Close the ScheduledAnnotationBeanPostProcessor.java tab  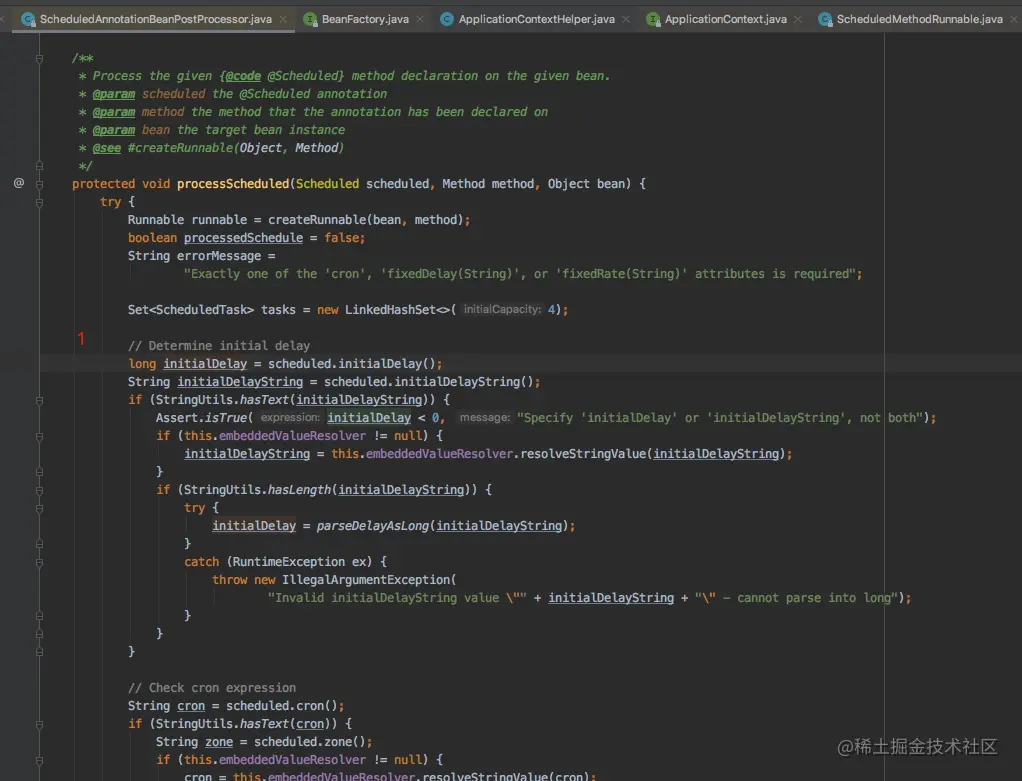(283, 20)
